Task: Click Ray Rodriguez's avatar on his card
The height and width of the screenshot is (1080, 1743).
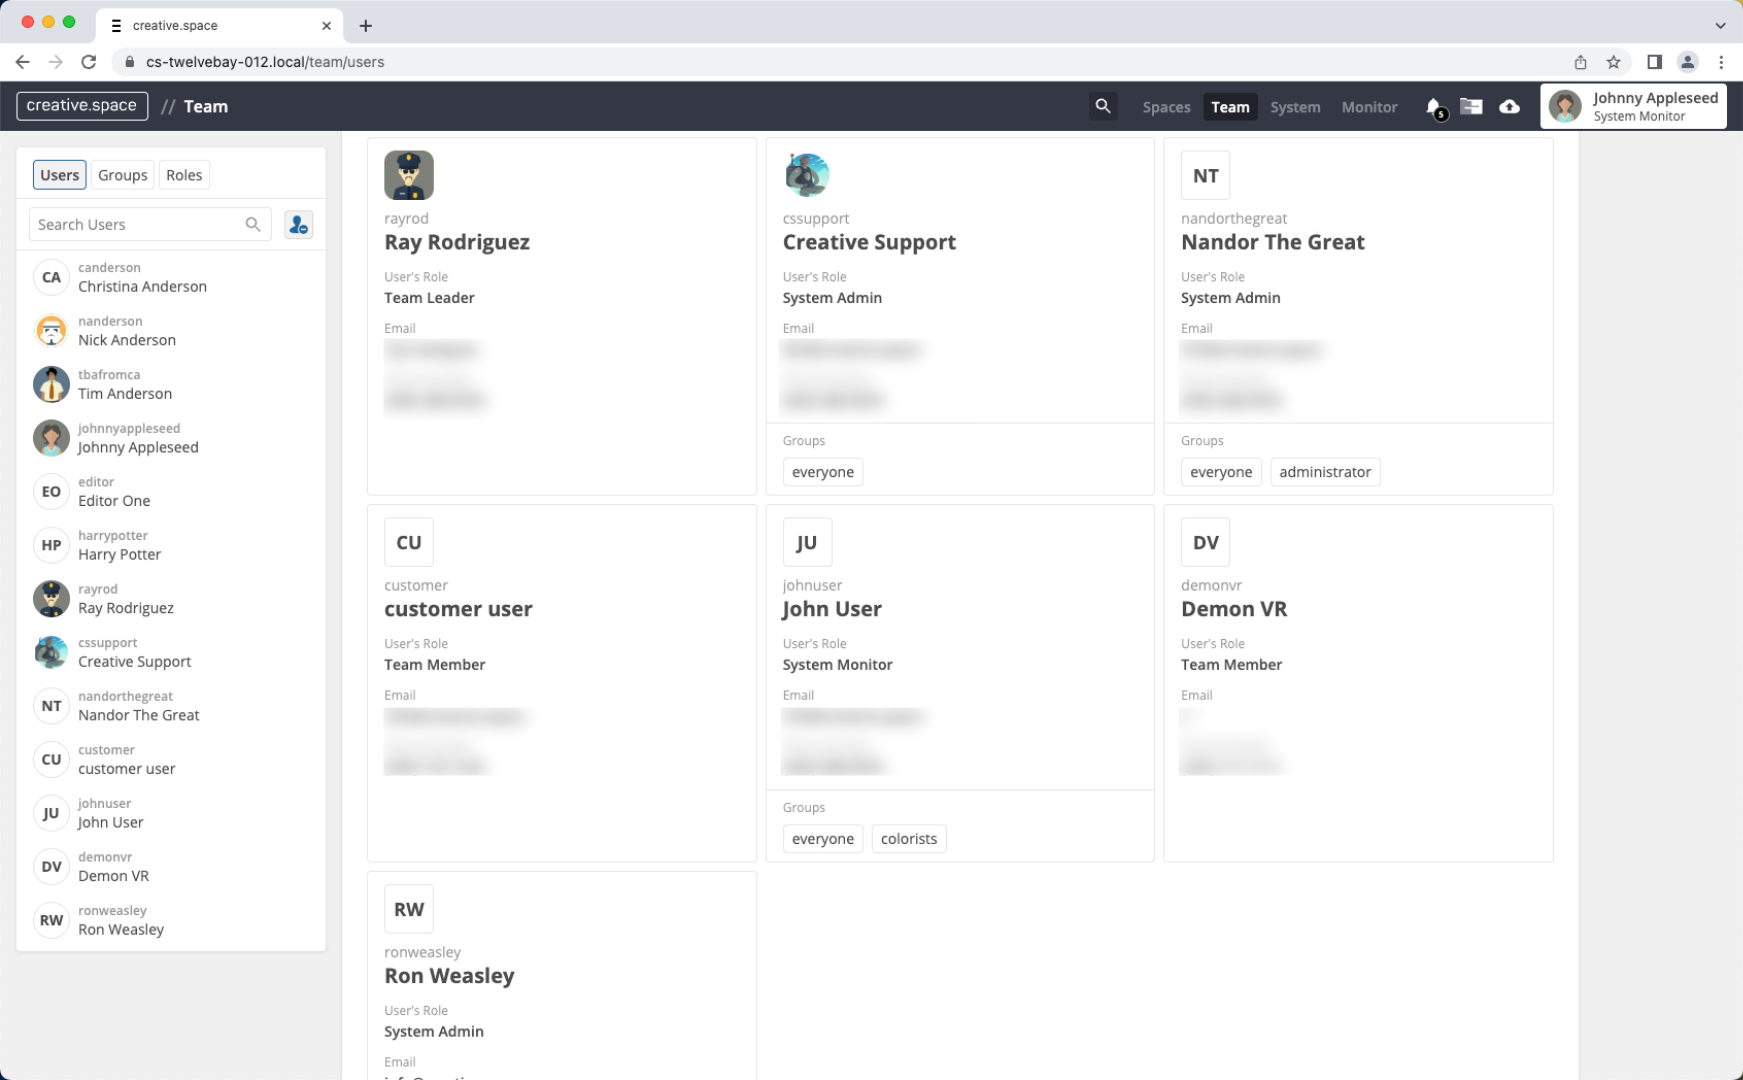Action: pos(409,175)
